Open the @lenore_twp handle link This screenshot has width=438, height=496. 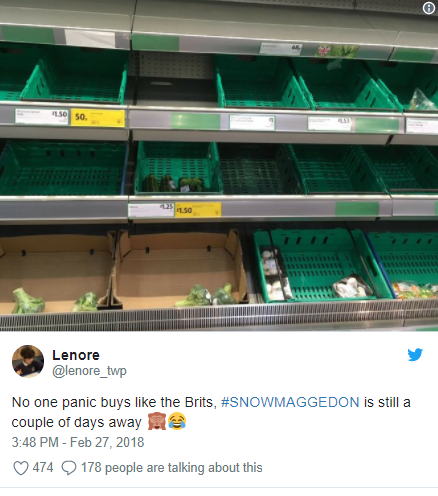[x=89, y=371]
